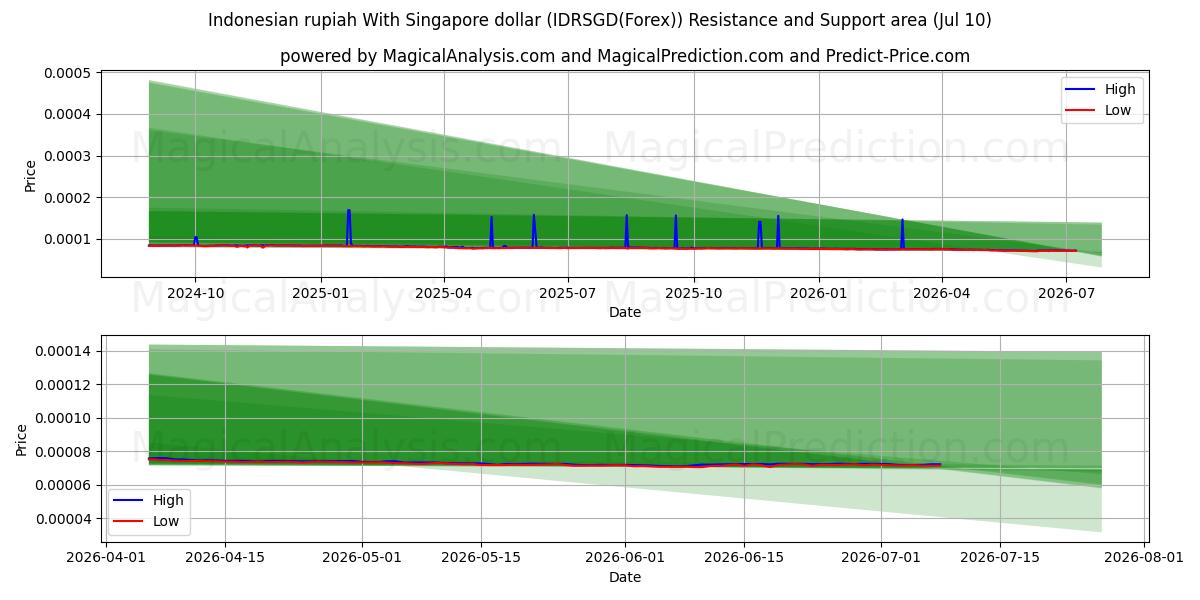Click the 2026-01 x-axis tick label
1200x600 pixels.
pos(819,294)
